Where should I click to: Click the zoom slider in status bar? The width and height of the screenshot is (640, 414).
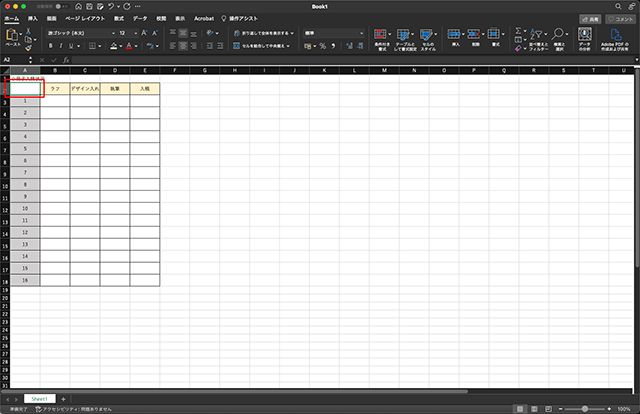[x=585, y=409]
